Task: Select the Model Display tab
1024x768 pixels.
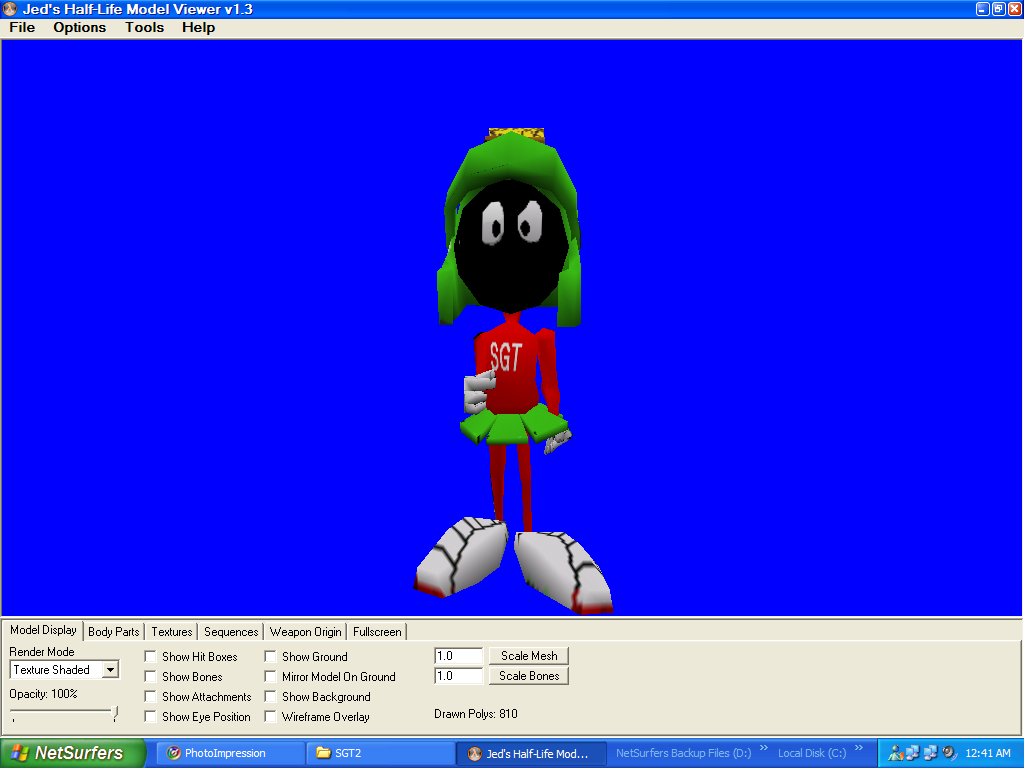Action: click(43, 630)
